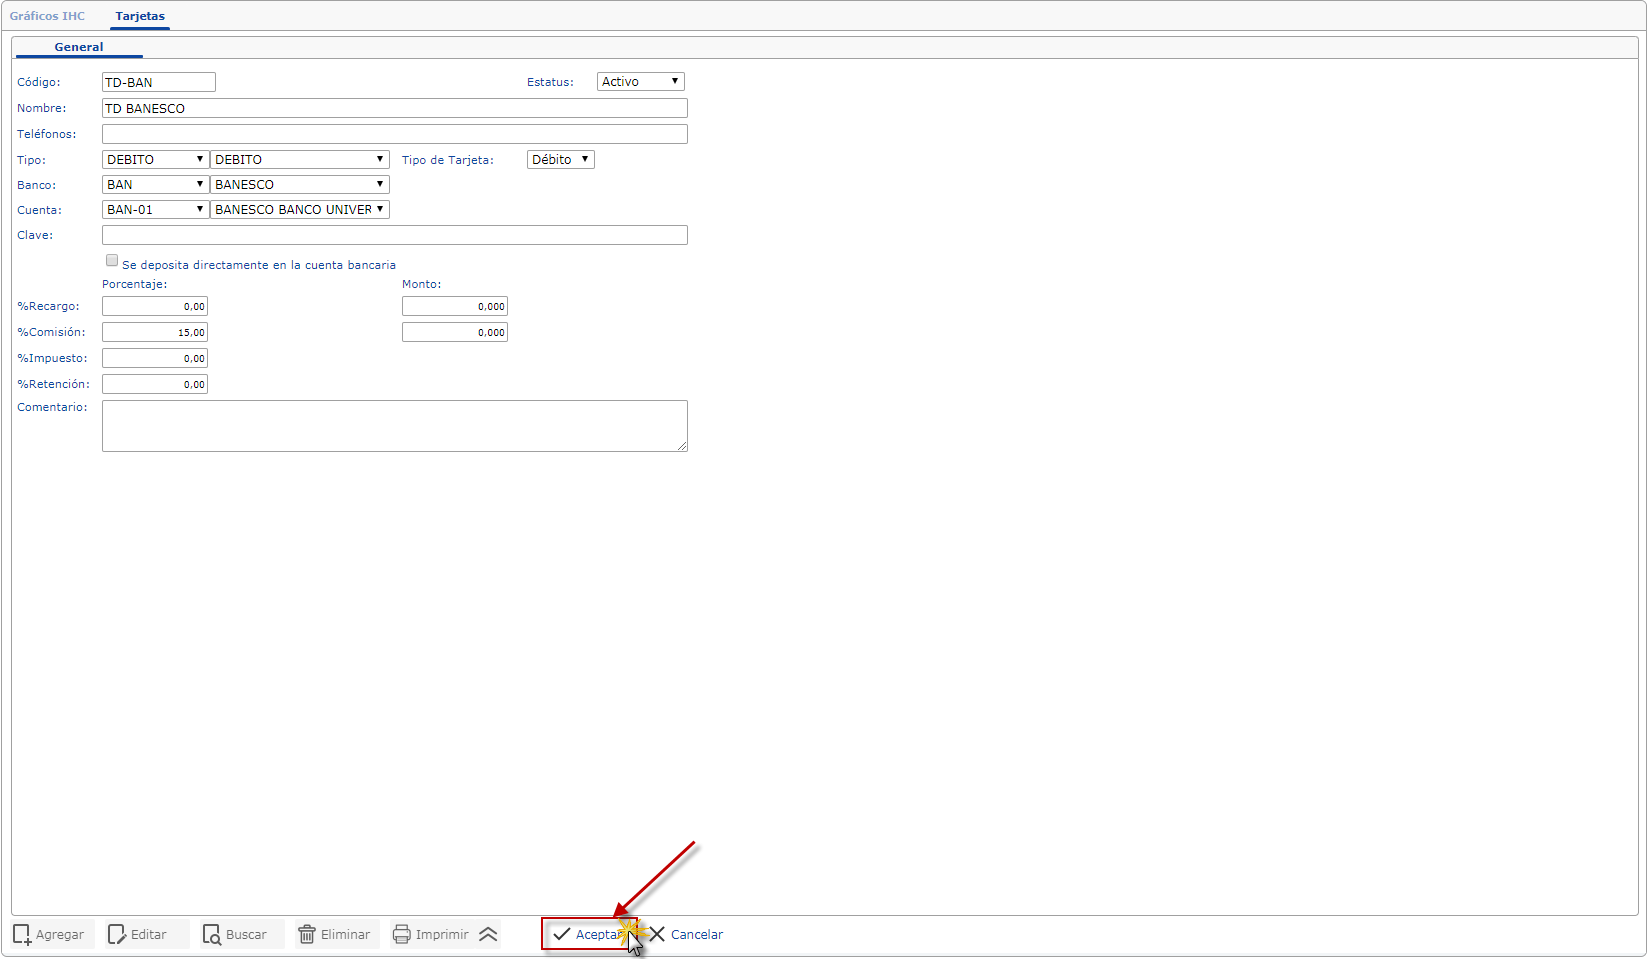Image resolution: width=1648 pixels, height=959 pixels.
Task: Open the Estatus dropdown
Action: [640, 82]
